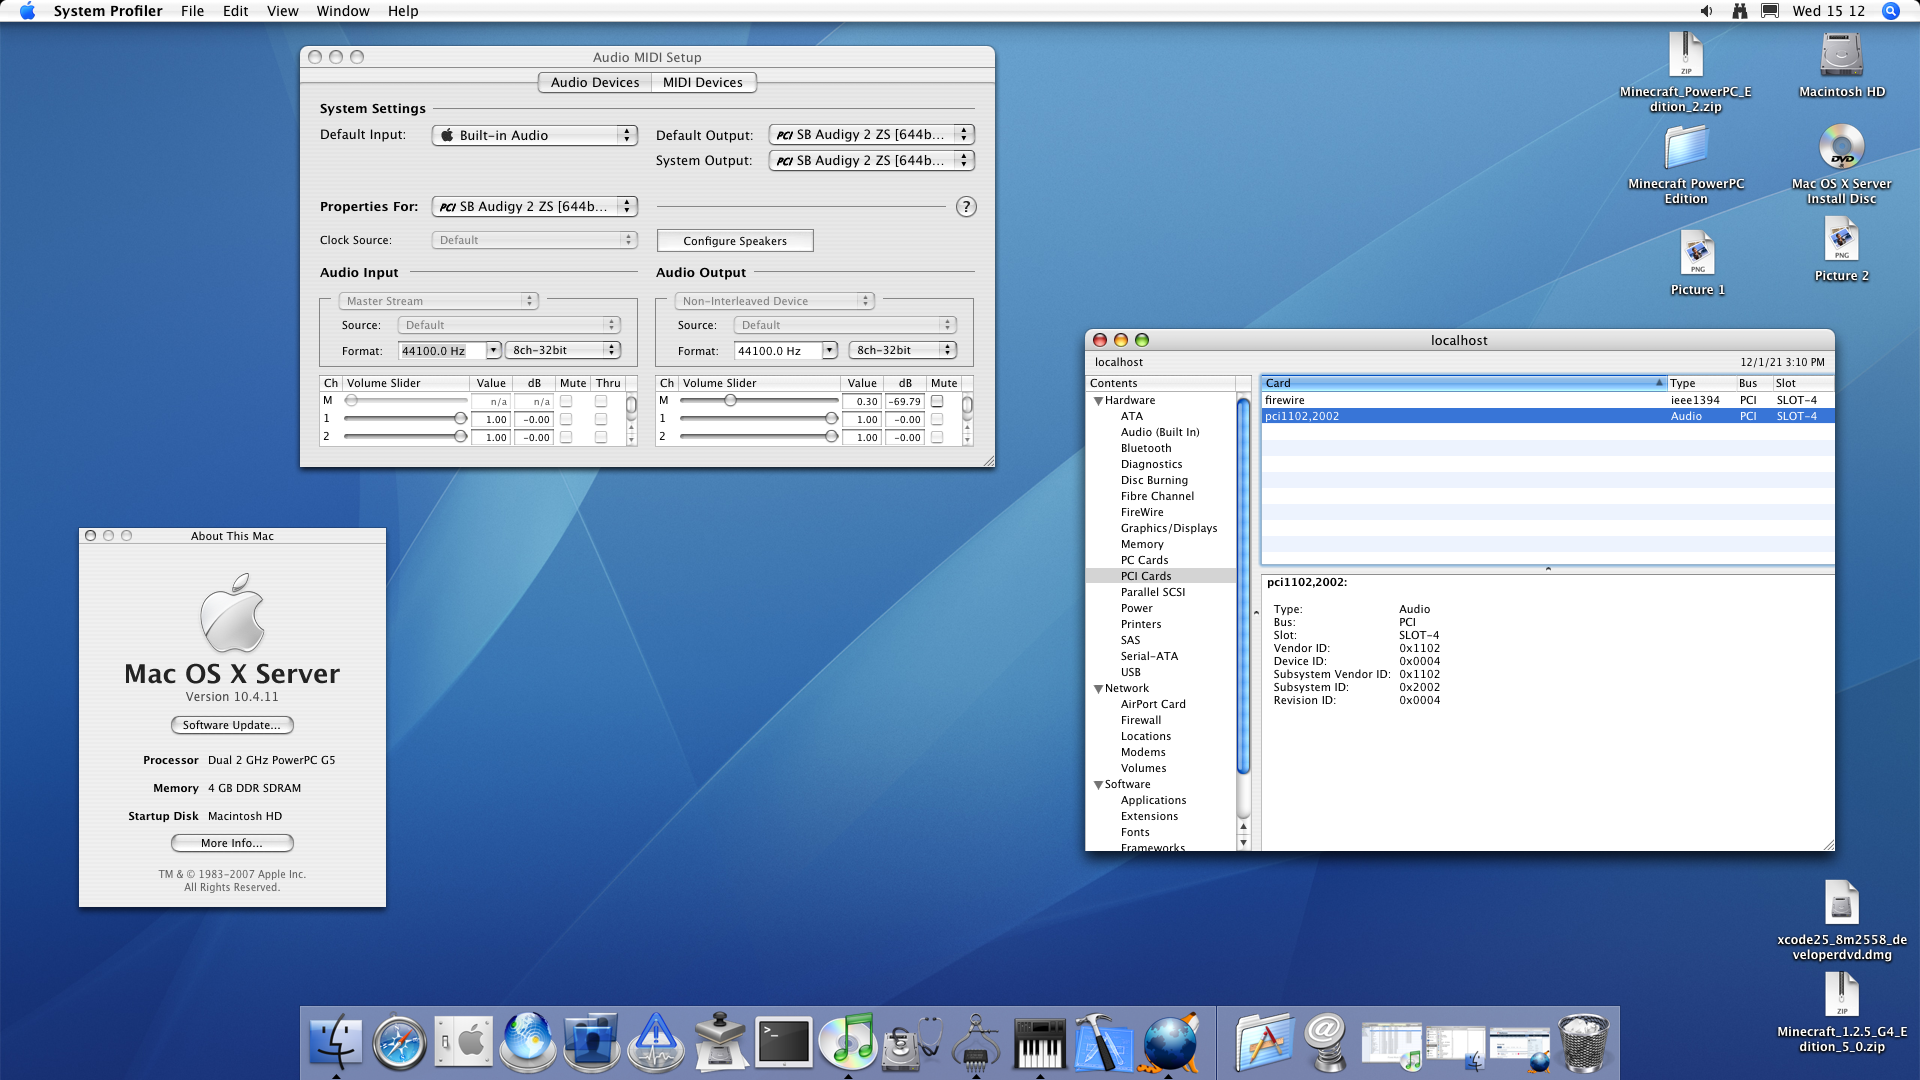This screenshot has height=1080, width=1920.
Task: Mute the output master channel
Action: (937, 401)
